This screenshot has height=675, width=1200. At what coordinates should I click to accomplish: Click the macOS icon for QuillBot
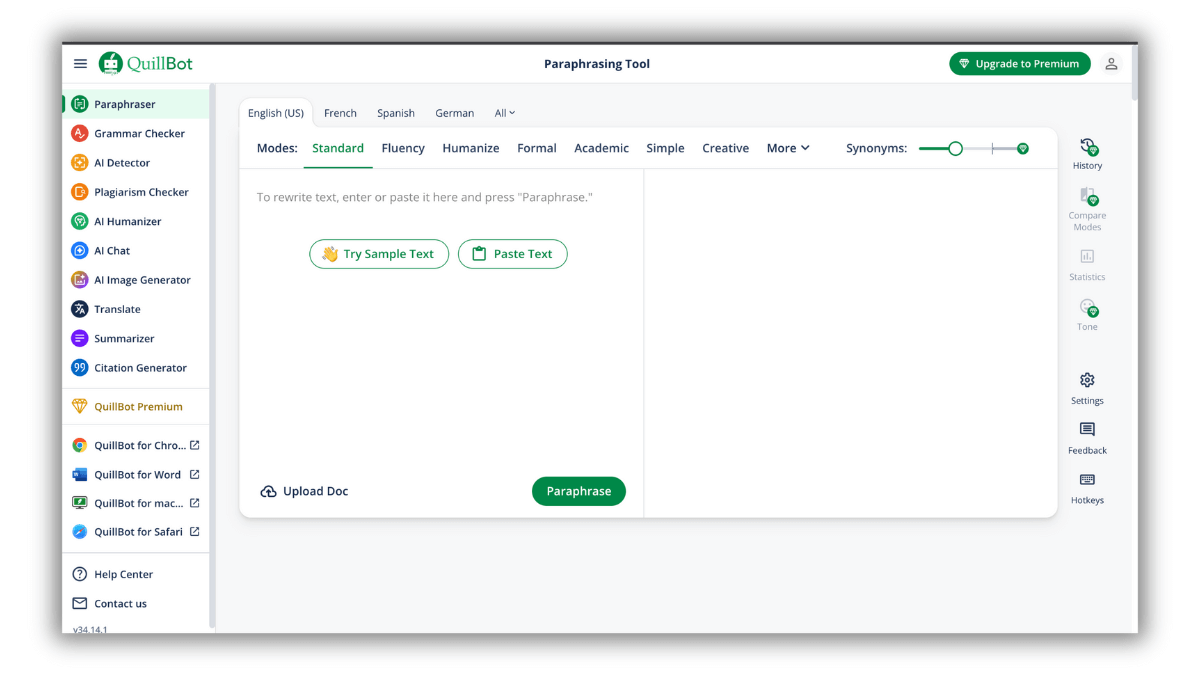click(x=80, y=503)
